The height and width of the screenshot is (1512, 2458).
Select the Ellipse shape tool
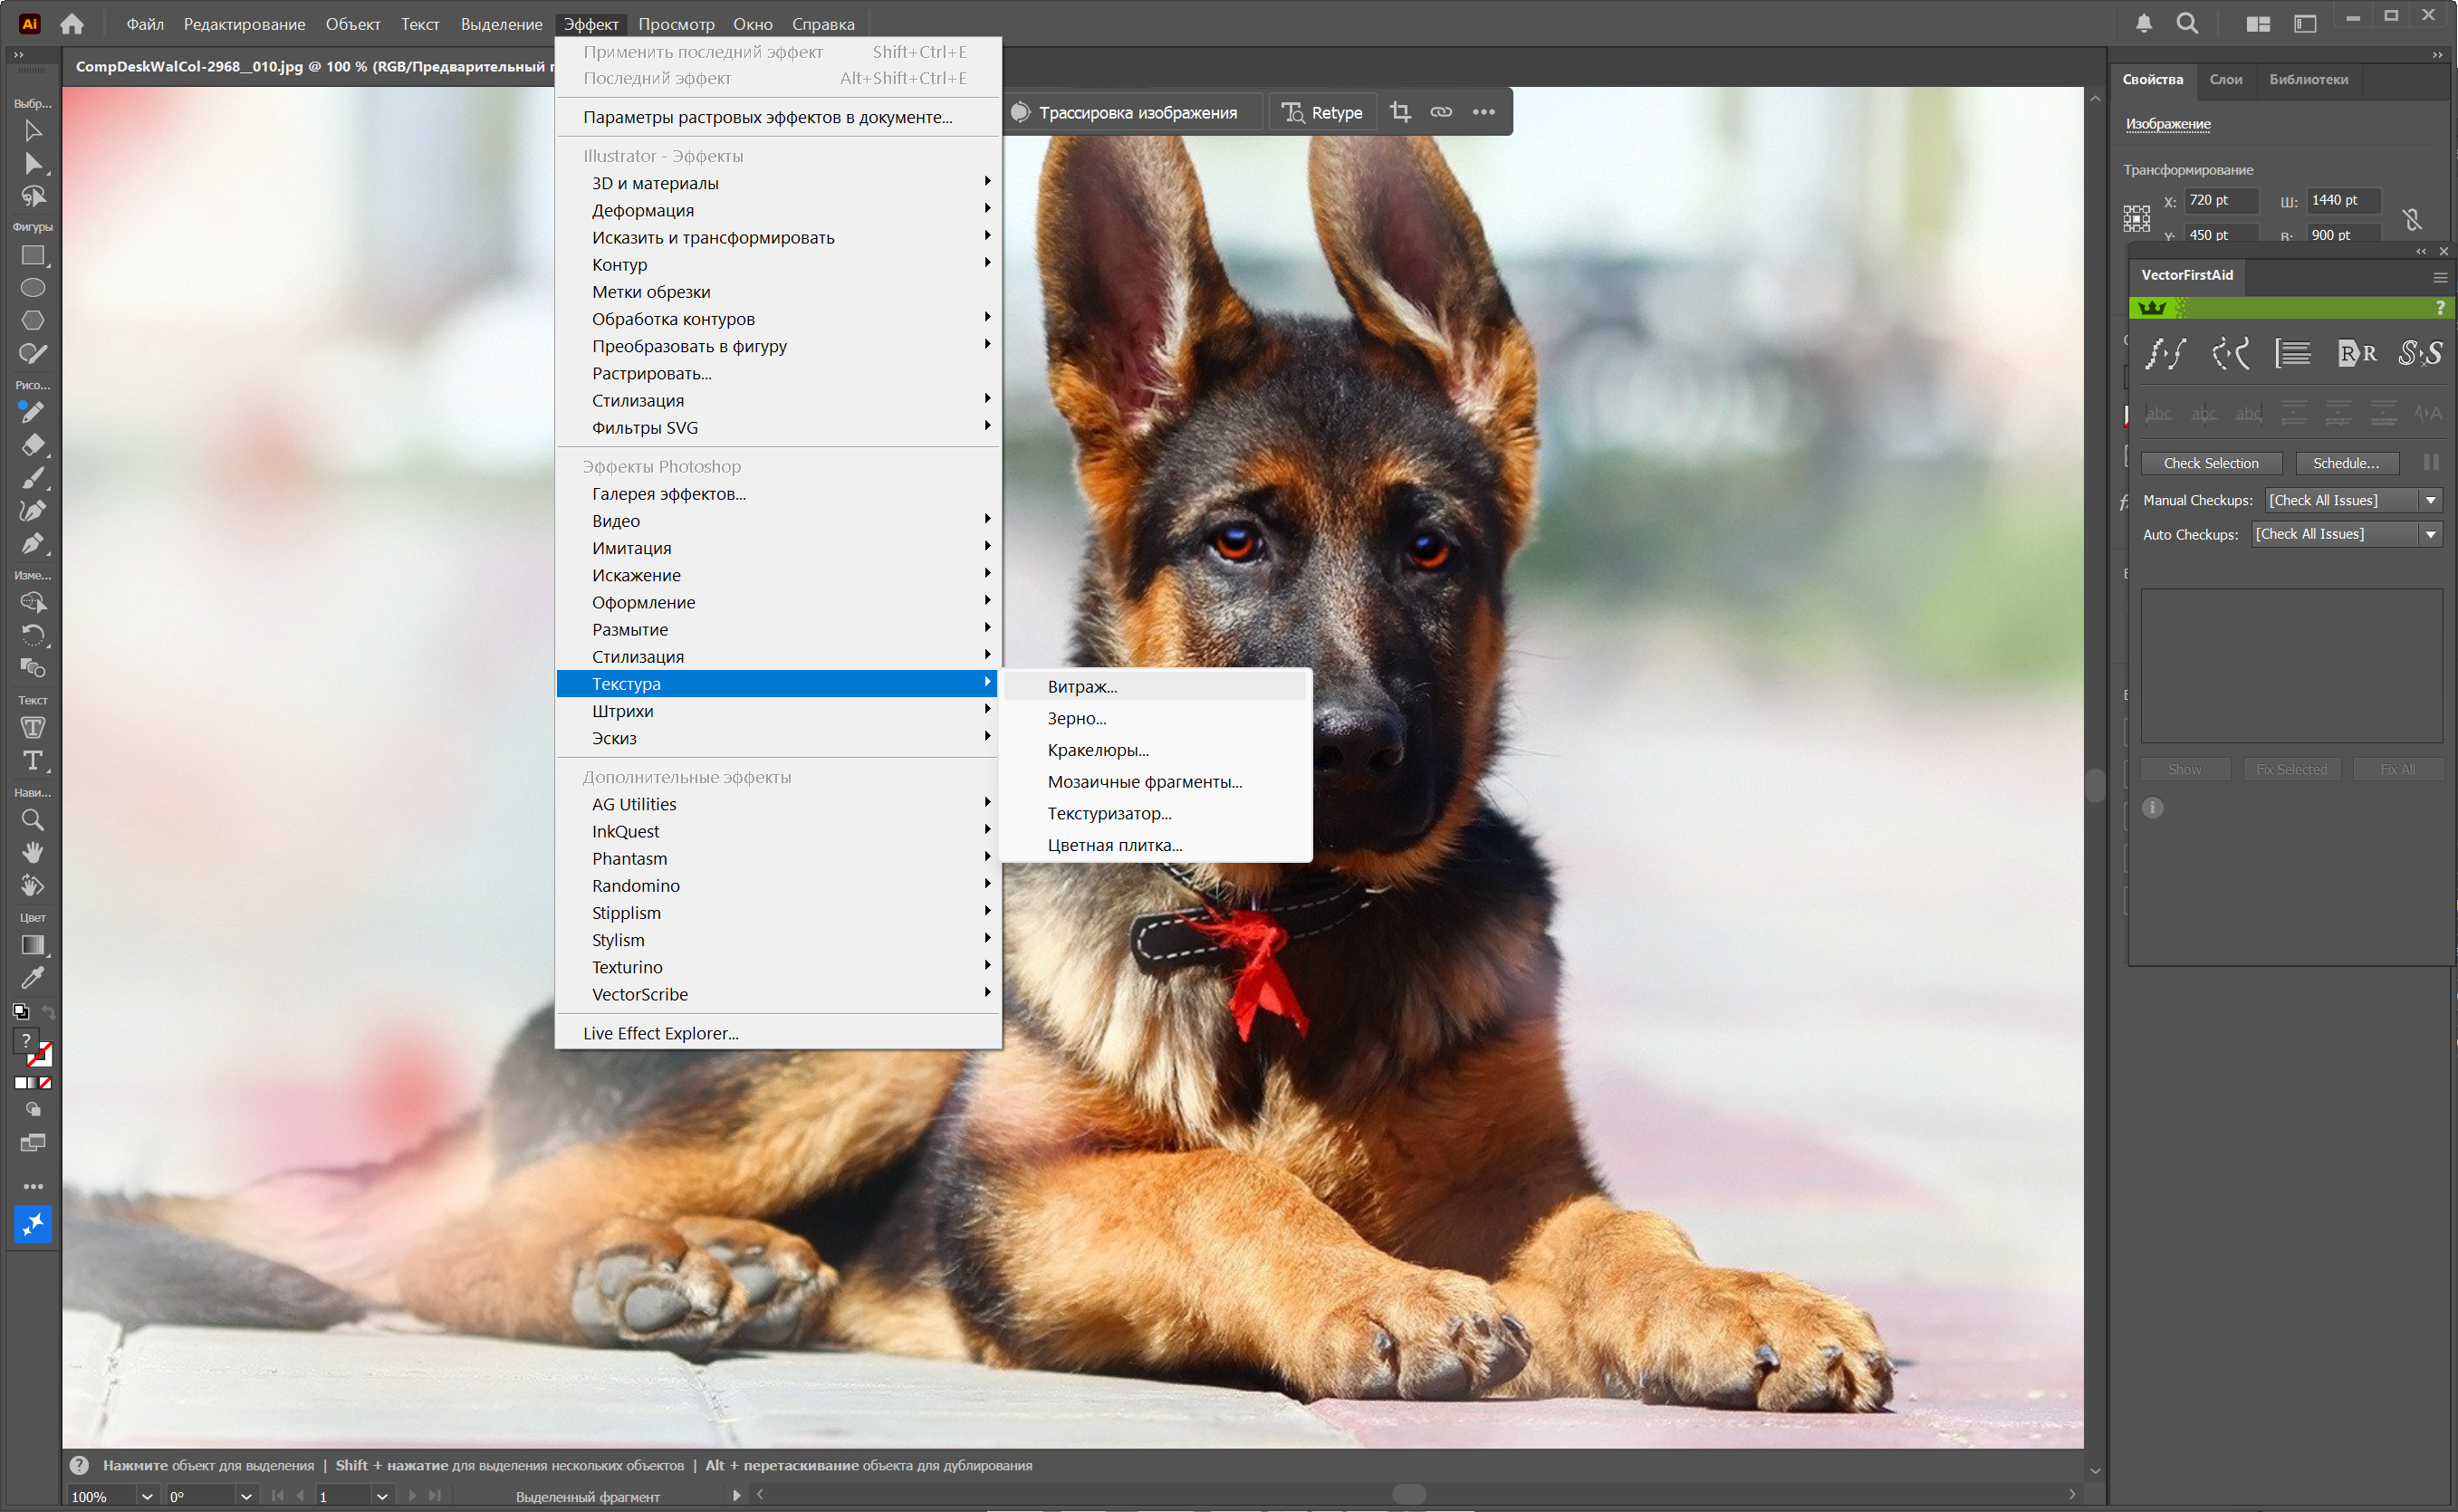click(32, 288)
